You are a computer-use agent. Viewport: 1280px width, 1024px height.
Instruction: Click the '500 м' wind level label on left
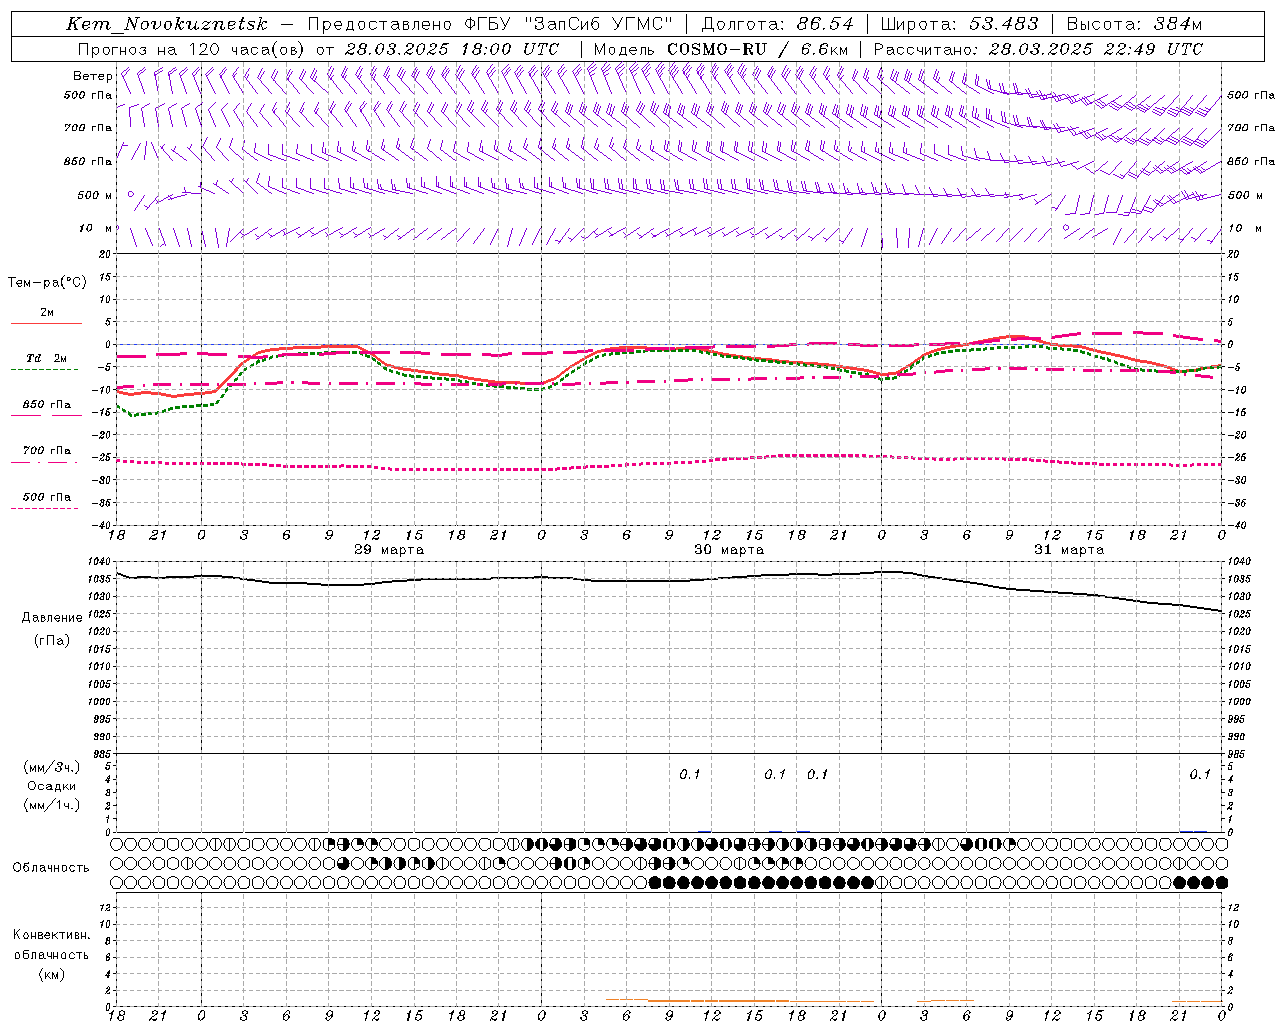click(x=95, y=195)
